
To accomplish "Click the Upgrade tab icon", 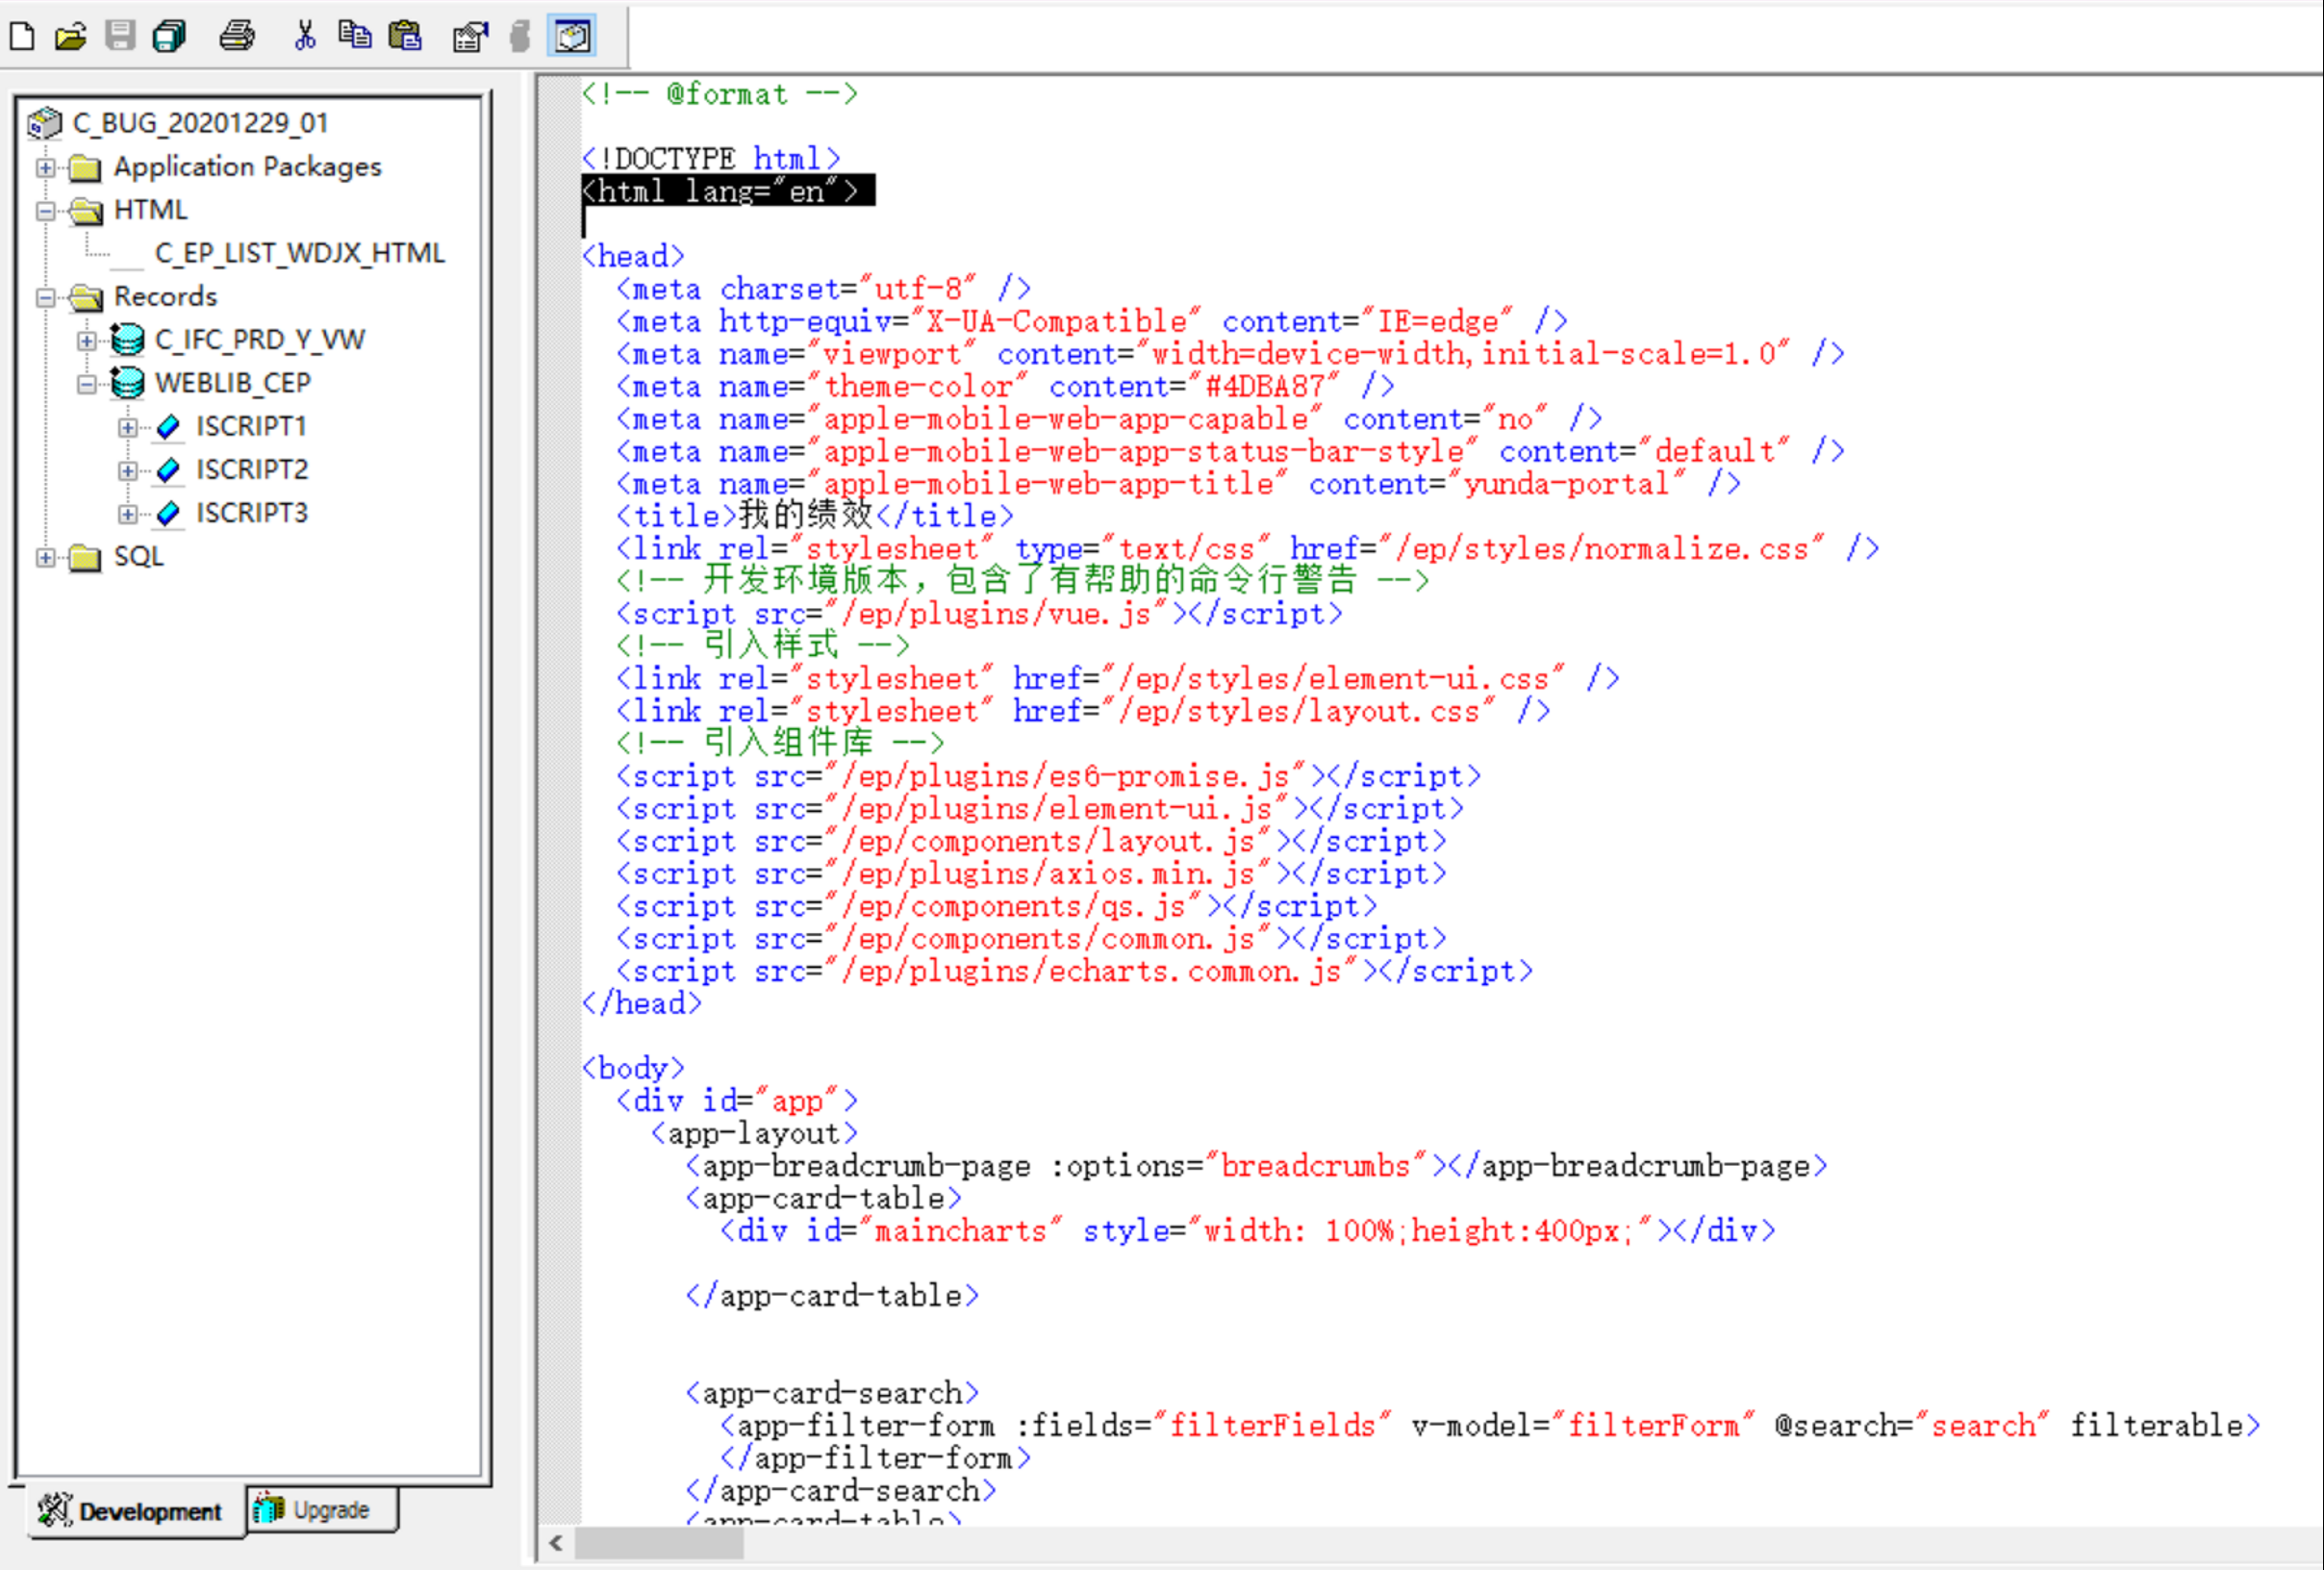I will 268,1509.
